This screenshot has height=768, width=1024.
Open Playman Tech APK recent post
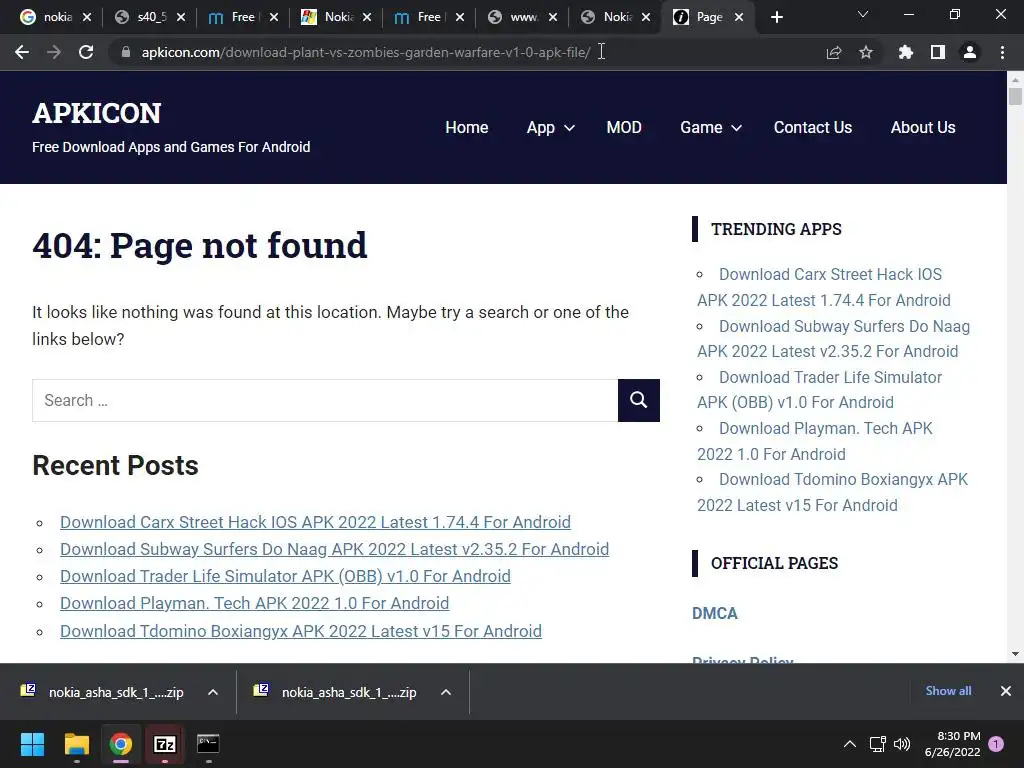click(x=255, y=603)
